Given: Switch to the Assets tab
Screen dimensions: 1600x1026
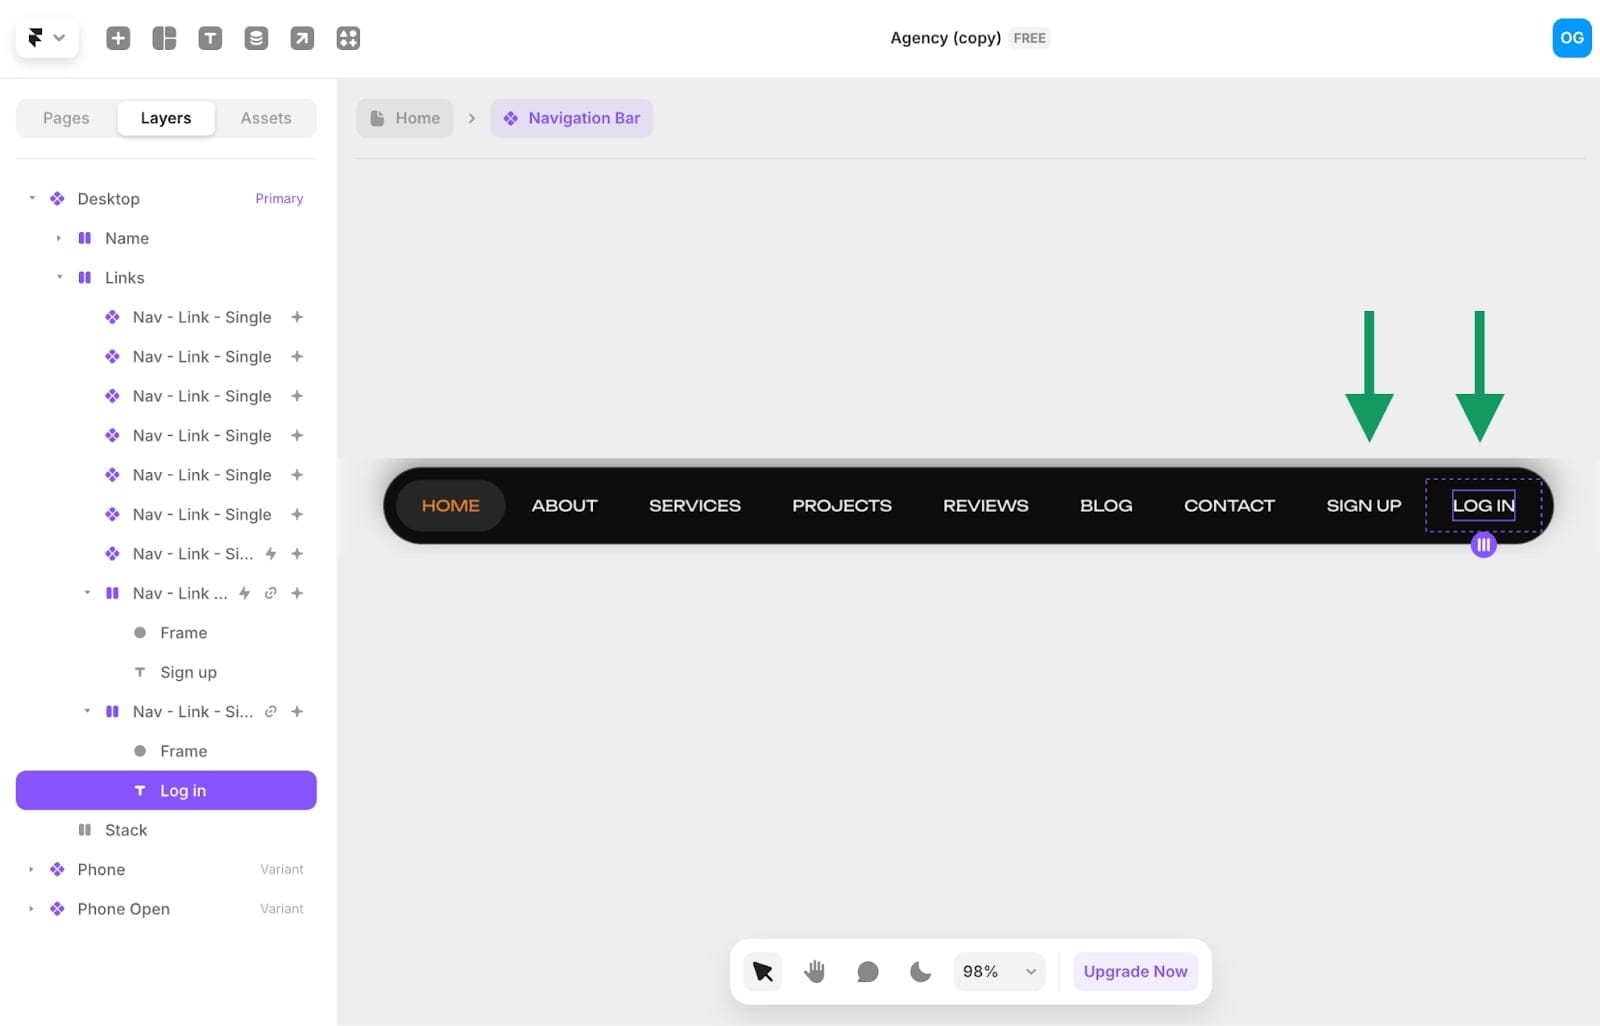Looking at the screenshot, I should point(265,117).
